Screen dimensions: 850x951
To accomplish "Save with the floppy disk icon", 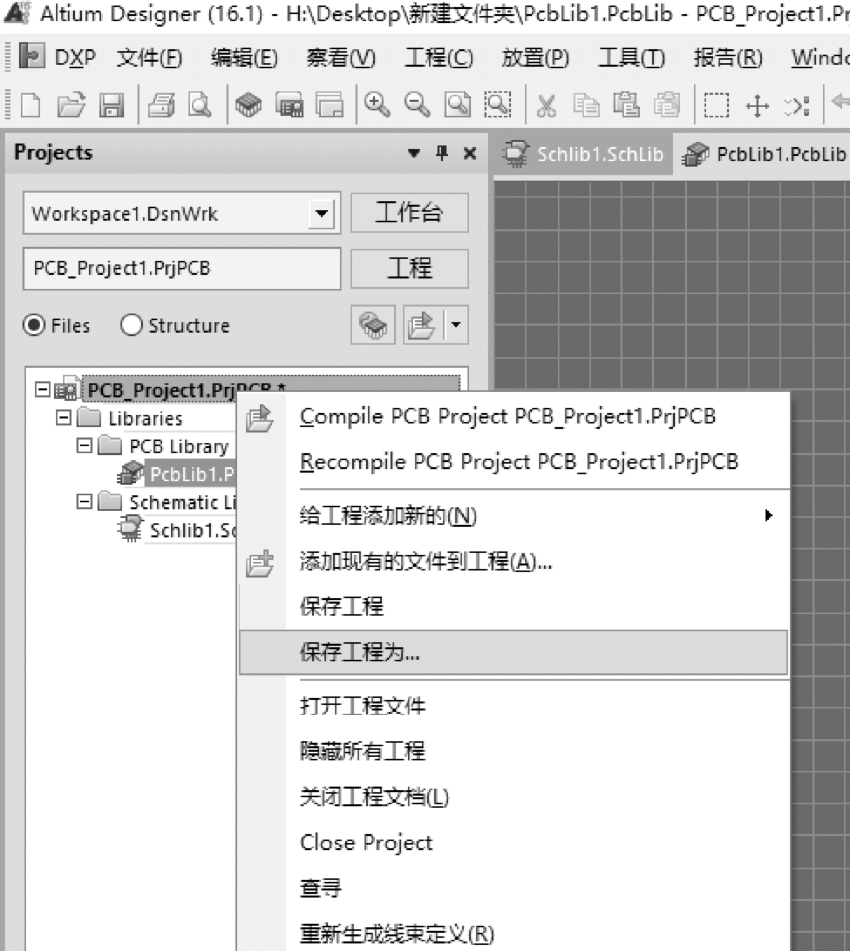I will click(x=112, y=106).
